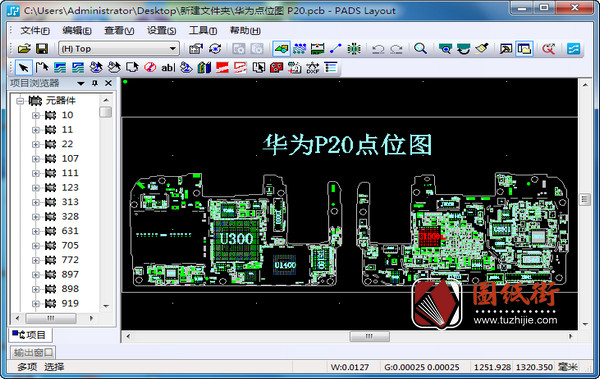Click the paintbrush icon in the main toolbar
This screenshot has height=379, width=600.
pos(482,49)
